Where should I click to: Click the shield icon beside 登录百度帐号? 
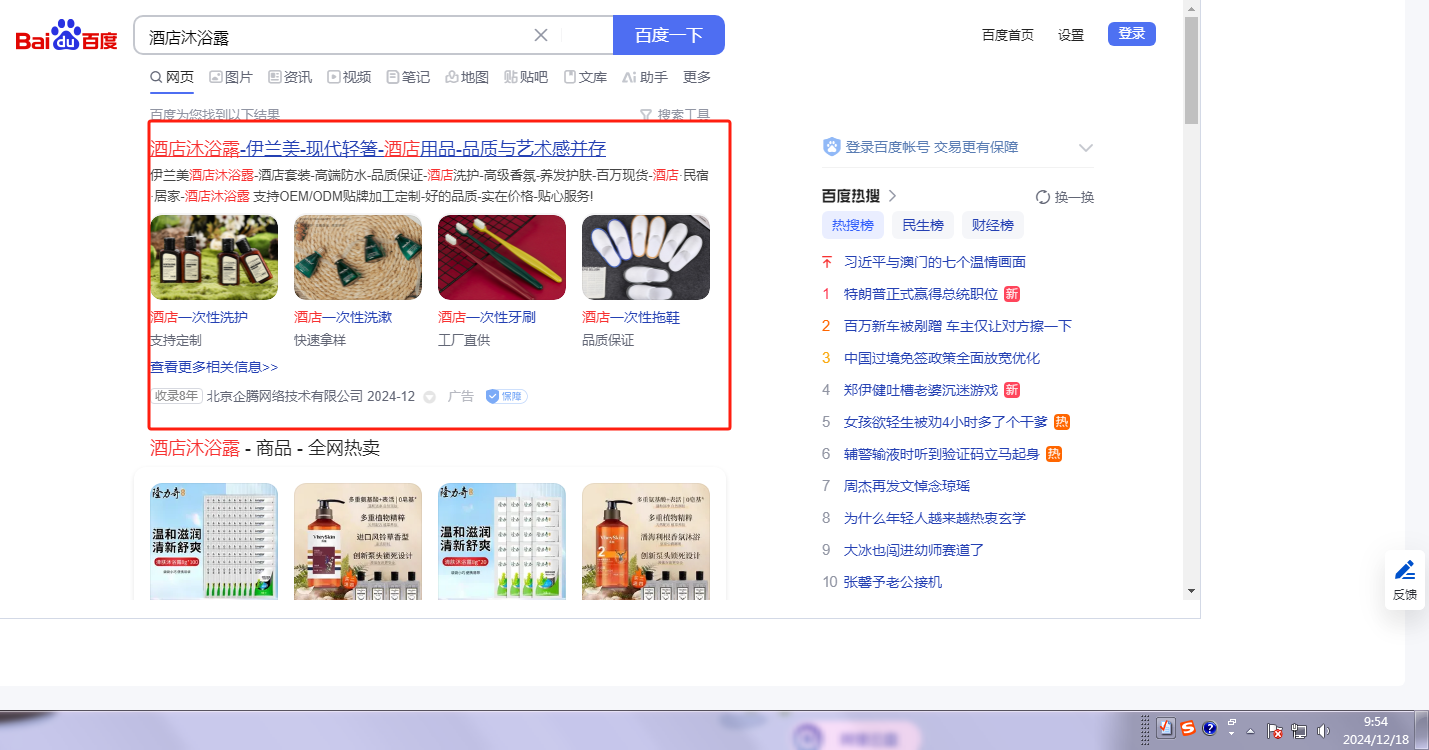[x=832, y=147]
